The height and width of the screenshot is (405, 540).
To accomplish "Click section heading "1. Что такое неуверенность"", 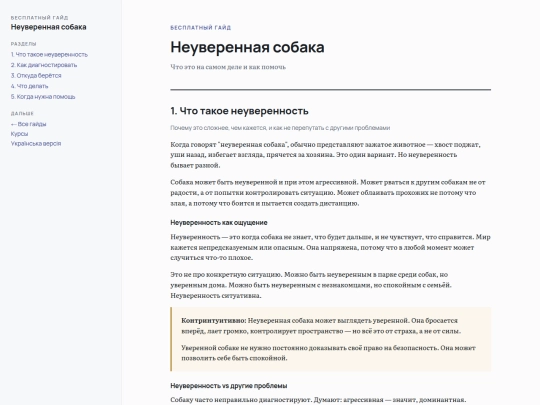I will 239,111.
